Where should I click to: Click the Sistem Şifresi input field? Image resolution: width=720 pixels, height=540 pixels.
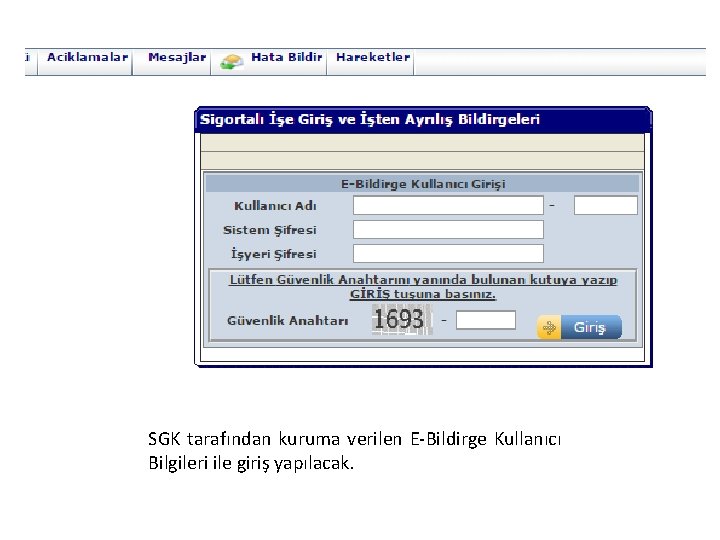tap(448, 229)
